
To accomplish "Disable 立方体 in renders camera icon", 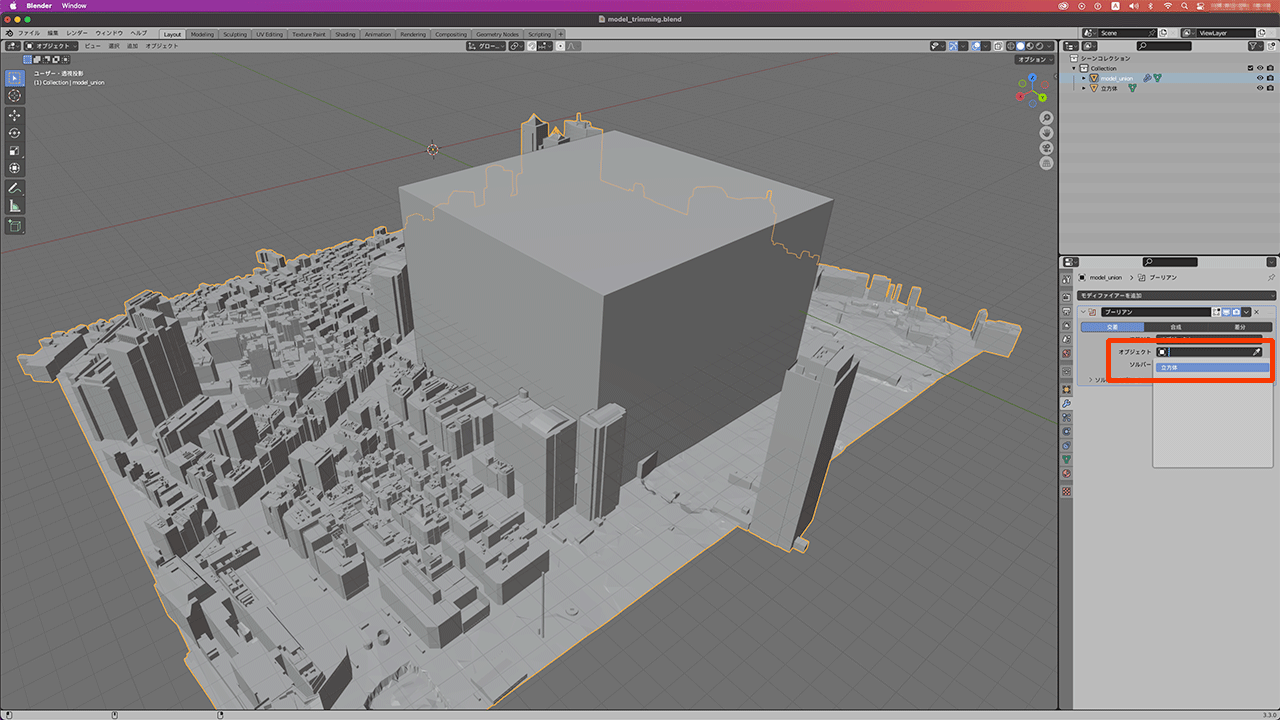I will click(x=1270, y=88).
